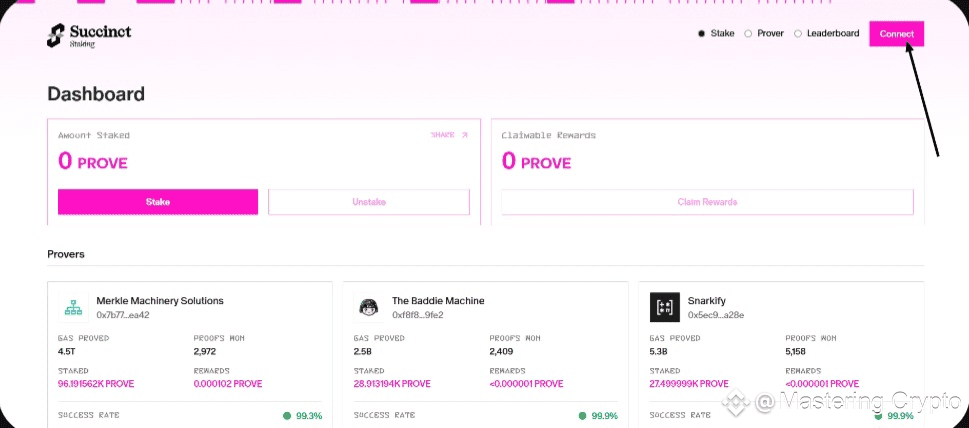Viewport: 969px width, 428px height.
Task: Click the Amount Staked label
Action: click(x=94, y=135)
